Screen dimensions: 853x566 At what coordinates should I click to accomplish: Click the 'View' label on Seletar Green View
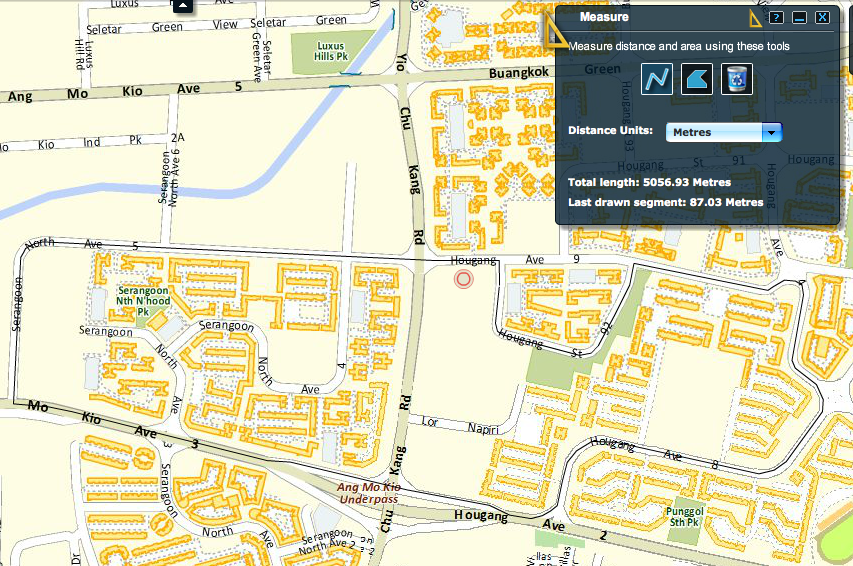(225, 24)
